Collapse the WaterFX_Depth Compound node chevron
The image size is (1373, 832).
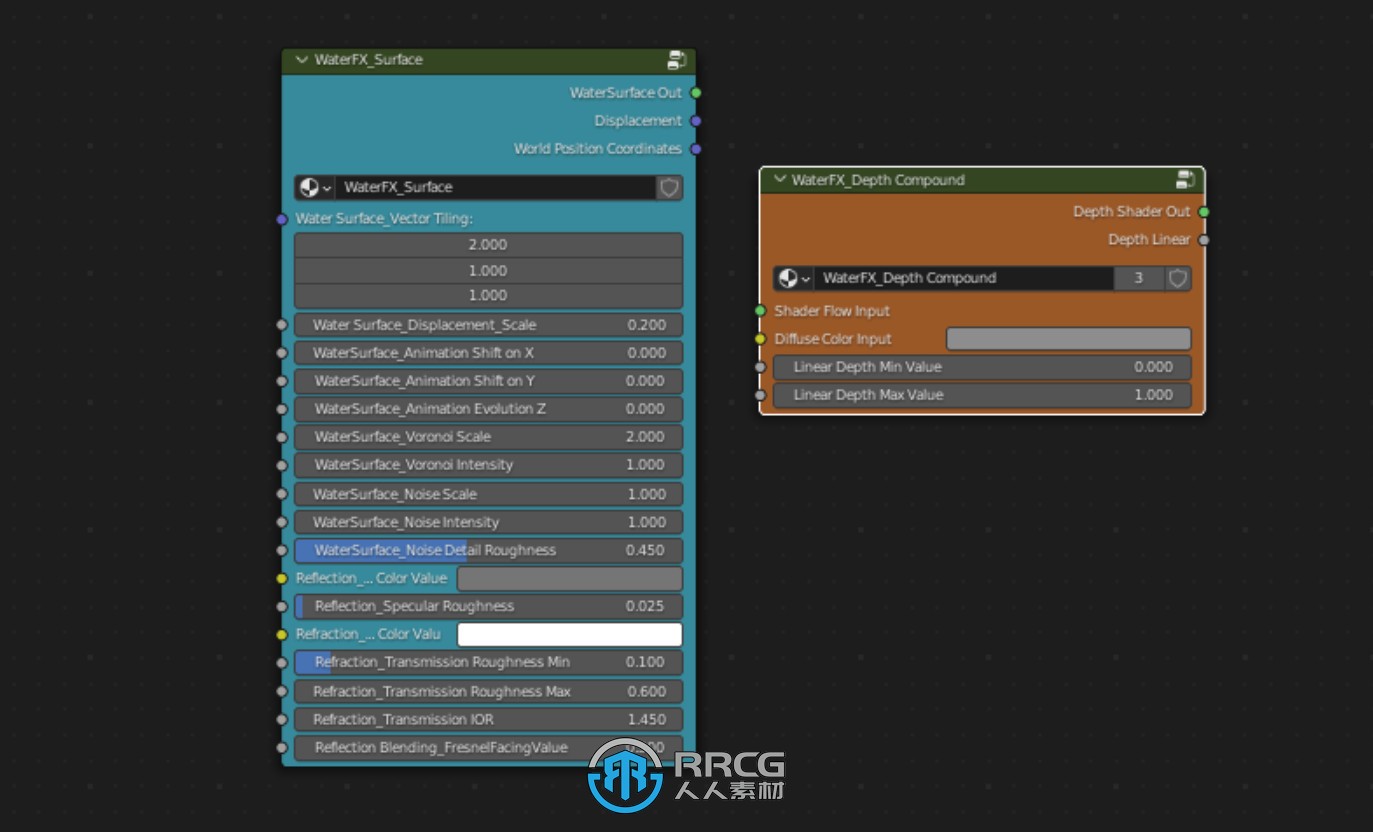click(x=780, y=180)
